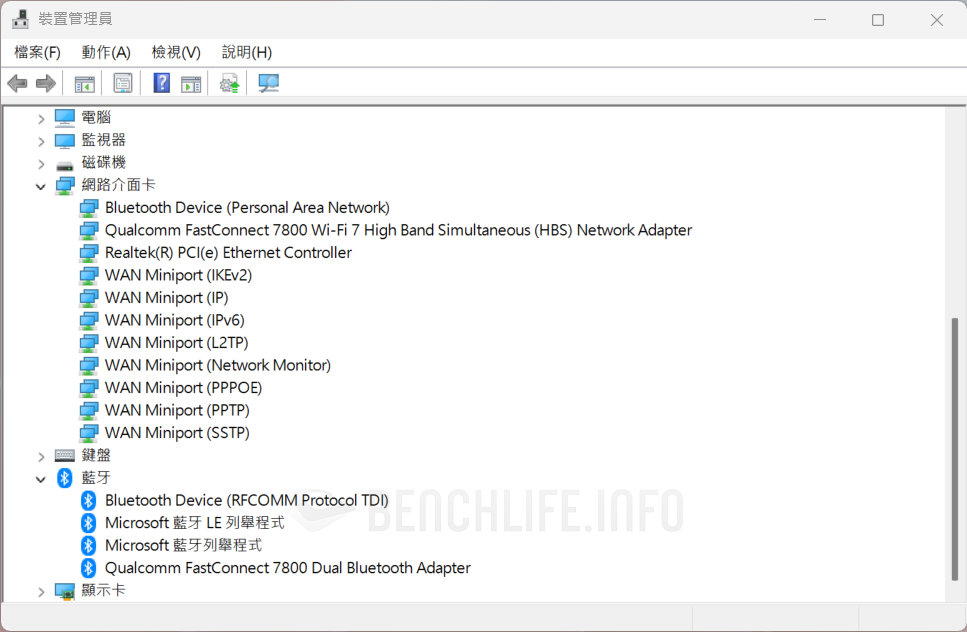Select Qualcomm FastConnect 7800 Wi-Fi 7 Network Adapter
Viewport: 967px width, 632px height.
pyautogui.click(x=398, y=230)
